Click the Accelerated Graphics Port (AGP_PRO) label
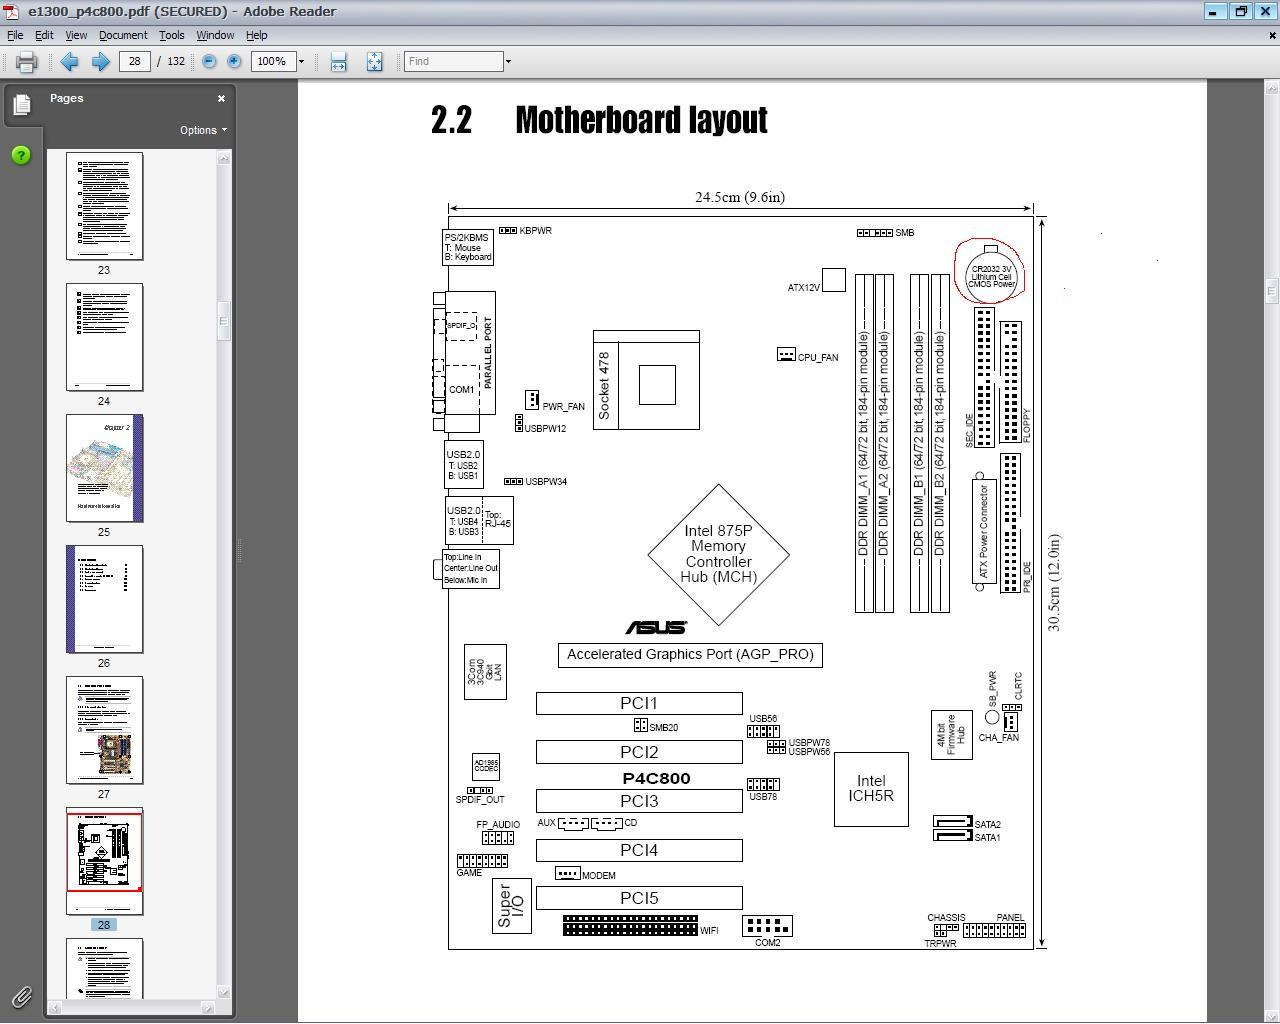 pyautogui.click(x=690, y=654)
